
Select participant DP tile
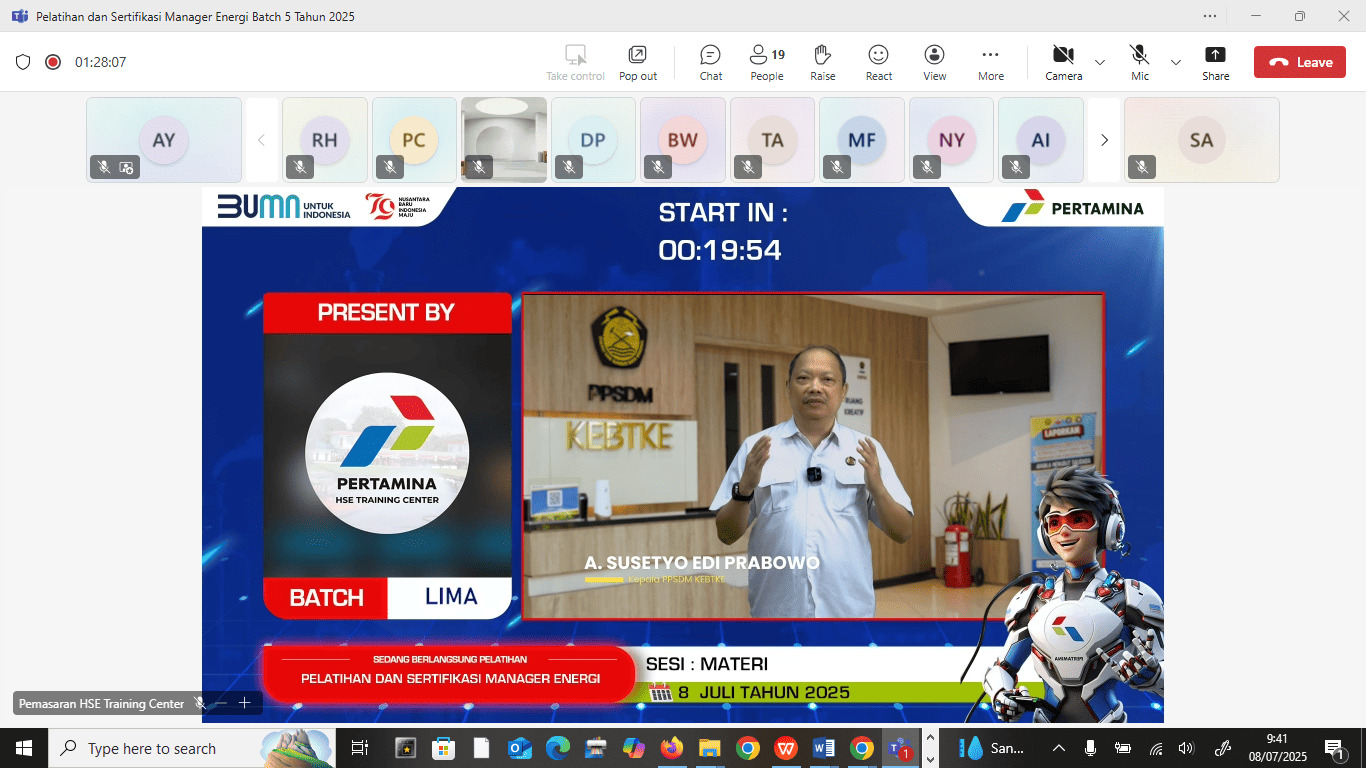tap(593, 140)
